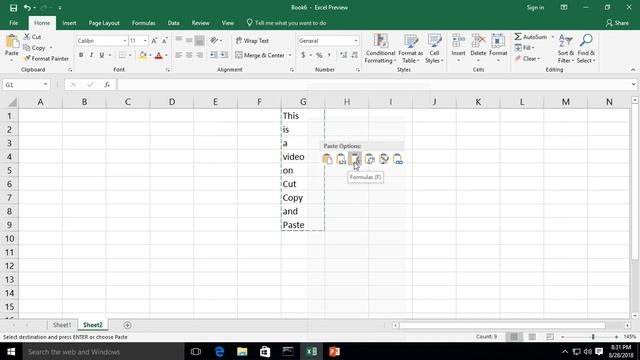This screenshot has width=640, height=360.
Task: Decrease font size with the smaller A
Action: pos(164,41)
